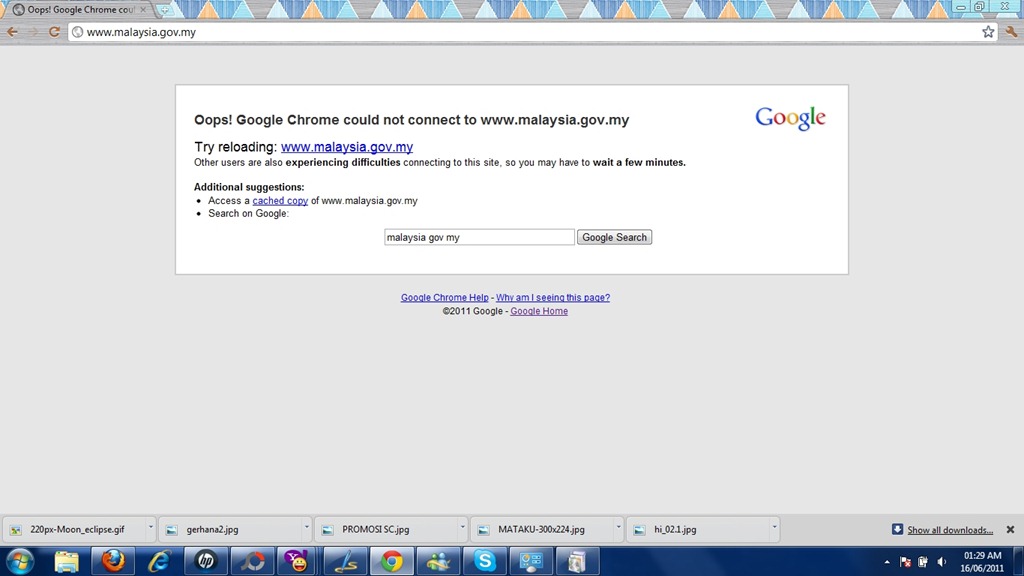Expand options arrow for hi_02.1.jpg download
Screen dimensions: 1024x576
click(775, 526)
